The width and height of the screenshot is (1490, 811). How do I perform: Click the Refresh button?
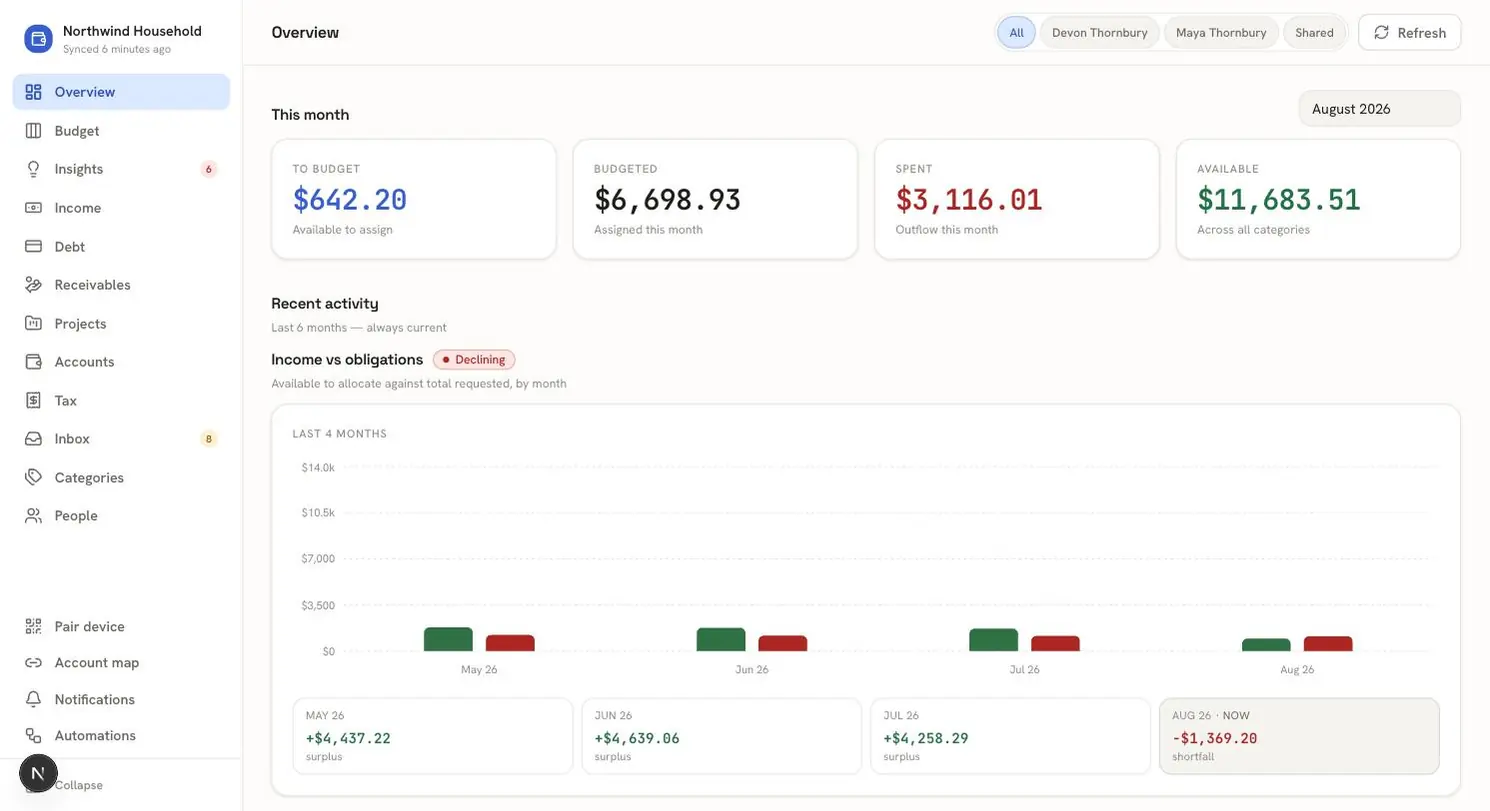(1409, 33)
